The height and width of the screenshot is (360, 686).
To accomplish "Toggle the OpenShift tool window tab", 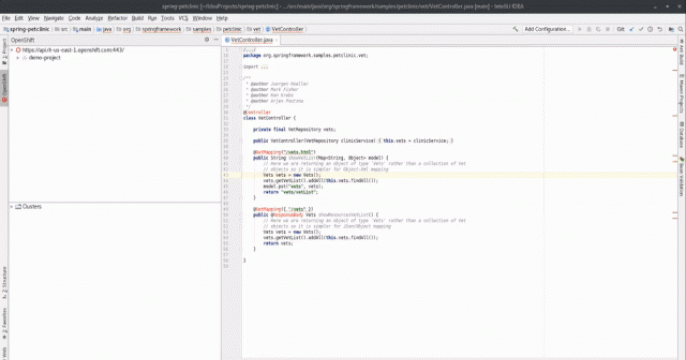I will pyautogui.click(x=4, y=88).
